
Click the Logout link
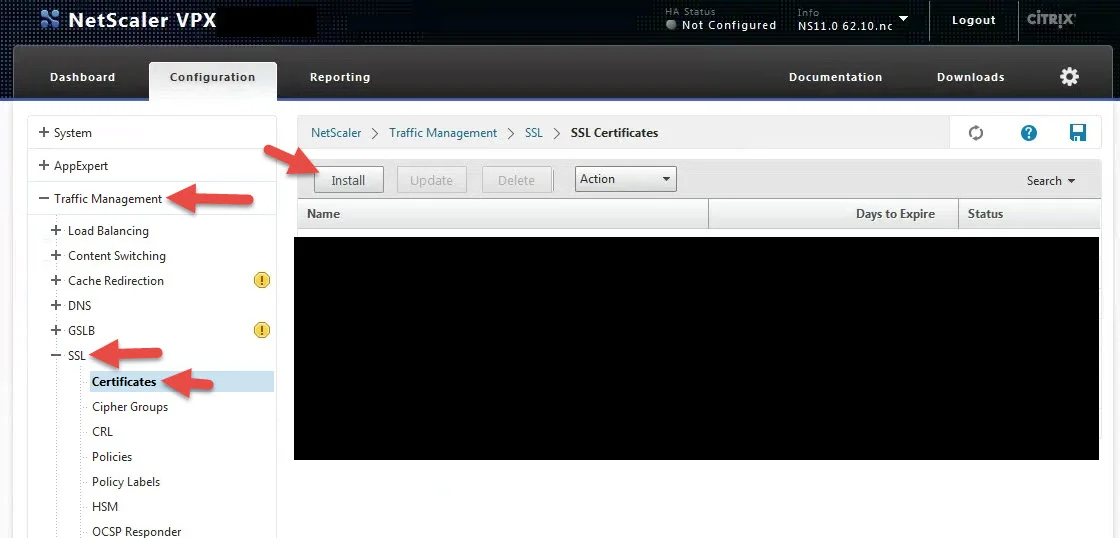[x=974, y=20]
